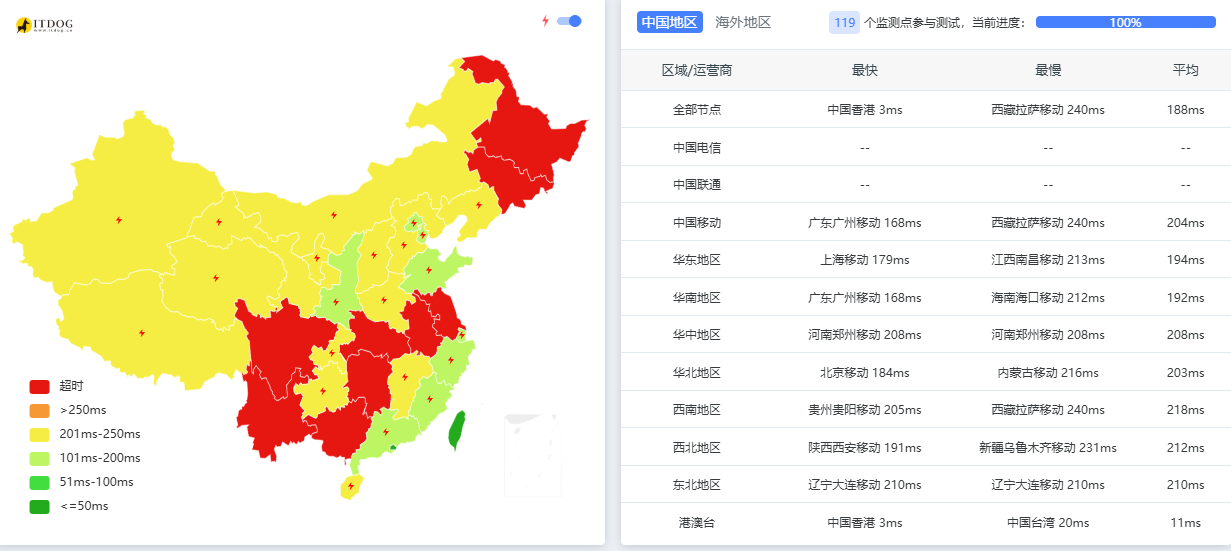The height and width of the screenshot is (551, 1231).
Task: Click the lightning marker in Xinjiang region
Action: pyautogui.click(x=119, y=220)
